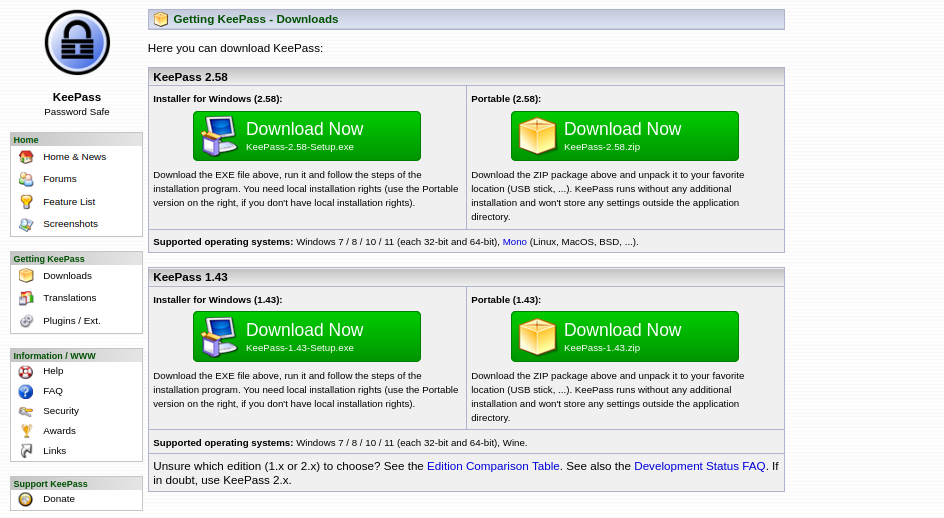The image size is (944, 518).
Task: Click the Help lifebuoy icon
Action: click(x=26, y=372)
